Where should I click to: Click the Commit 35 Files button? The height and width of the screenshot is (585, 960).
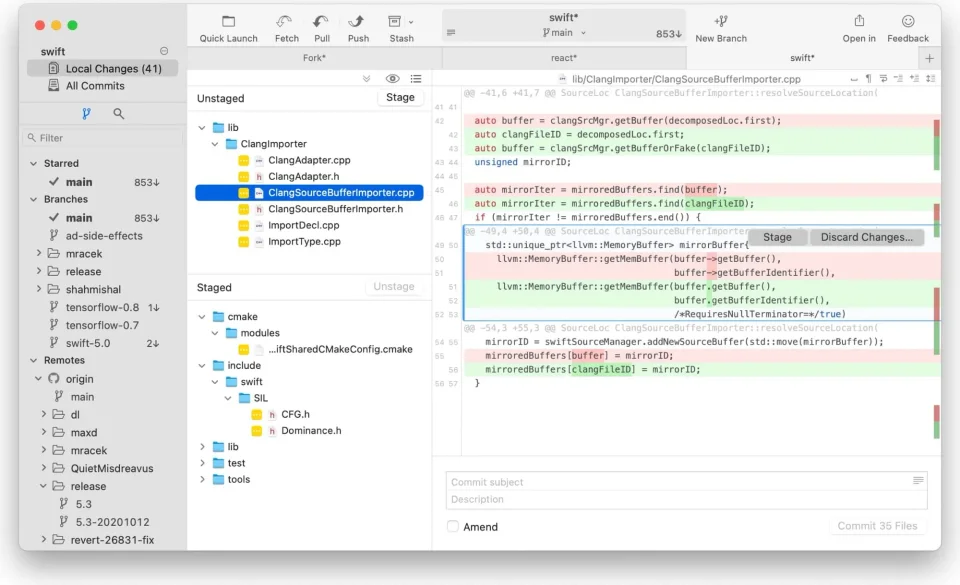pyautogui.click(x=877, y=526)
